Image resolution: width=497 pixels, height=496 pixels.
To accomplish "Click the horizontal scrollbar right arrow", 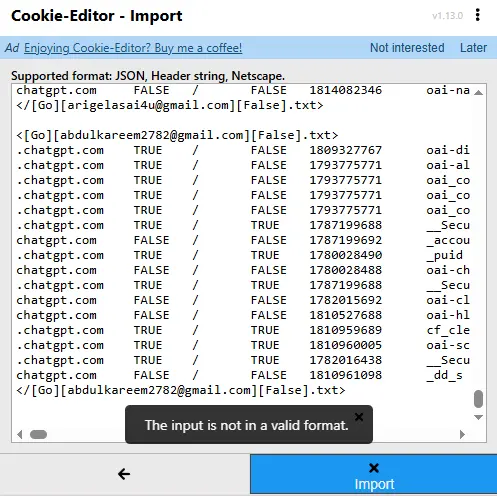I will click(x=462, y=434).
